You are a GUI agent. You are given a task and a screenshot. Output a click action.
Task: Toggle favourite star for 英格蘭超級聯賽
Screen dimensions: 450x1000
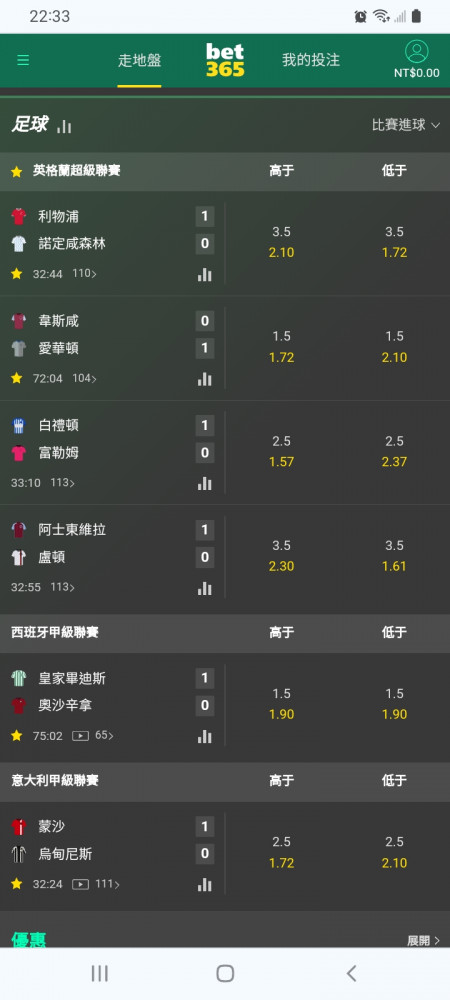point(17,172)
